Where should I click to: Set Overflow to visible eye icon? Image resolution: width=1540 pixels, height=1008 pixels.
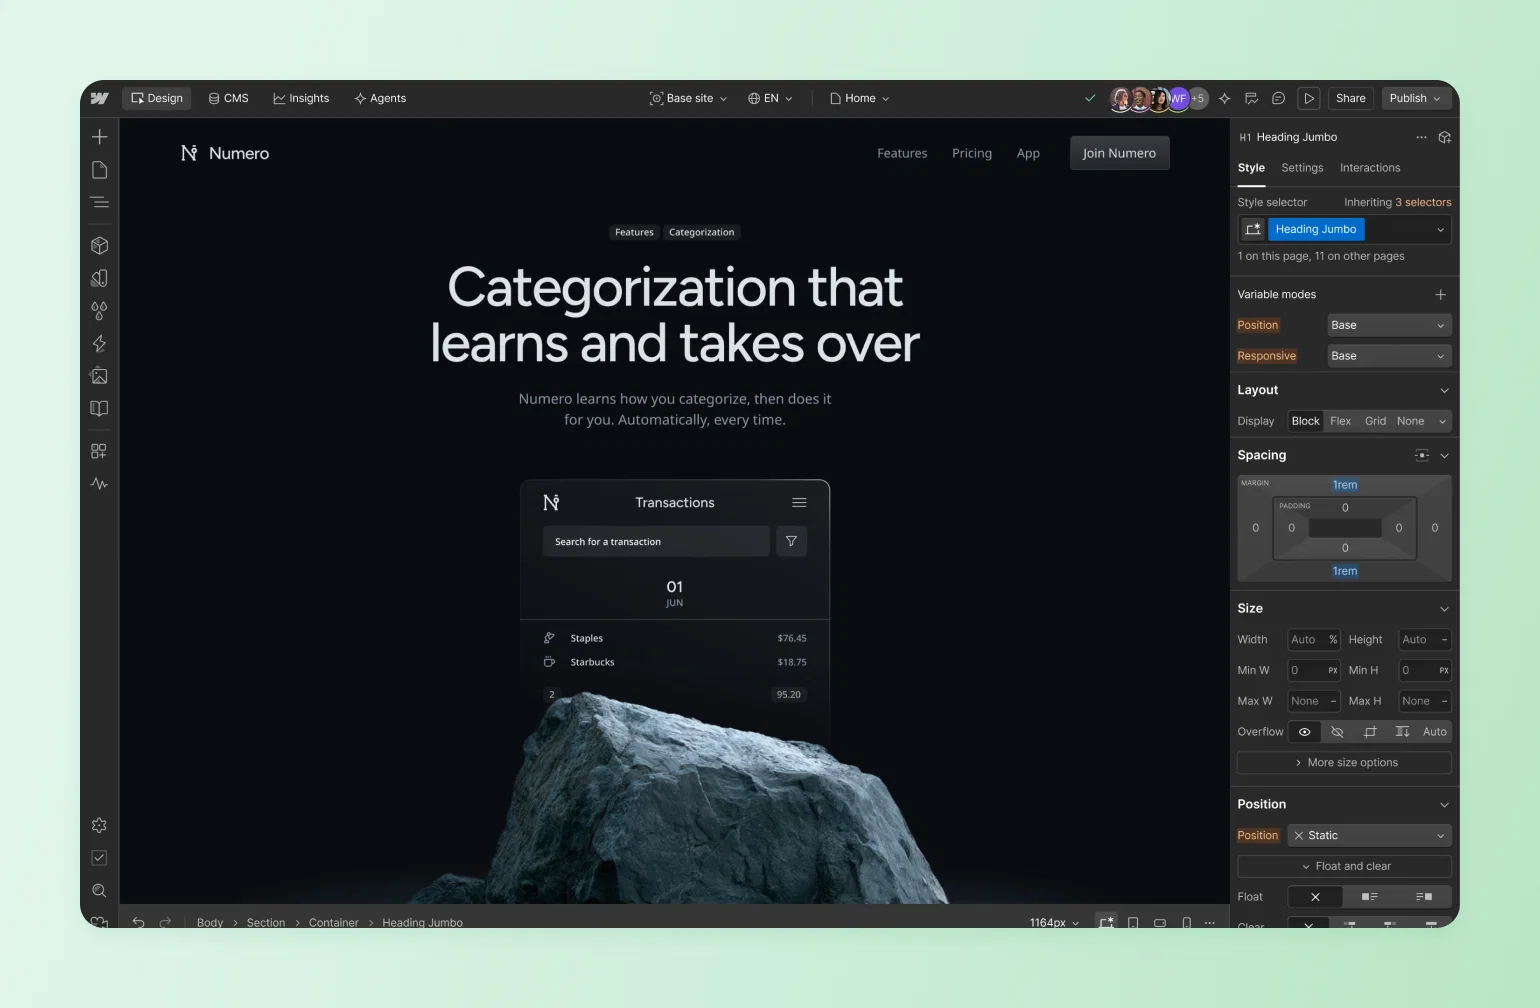[x=1304, y=732]
